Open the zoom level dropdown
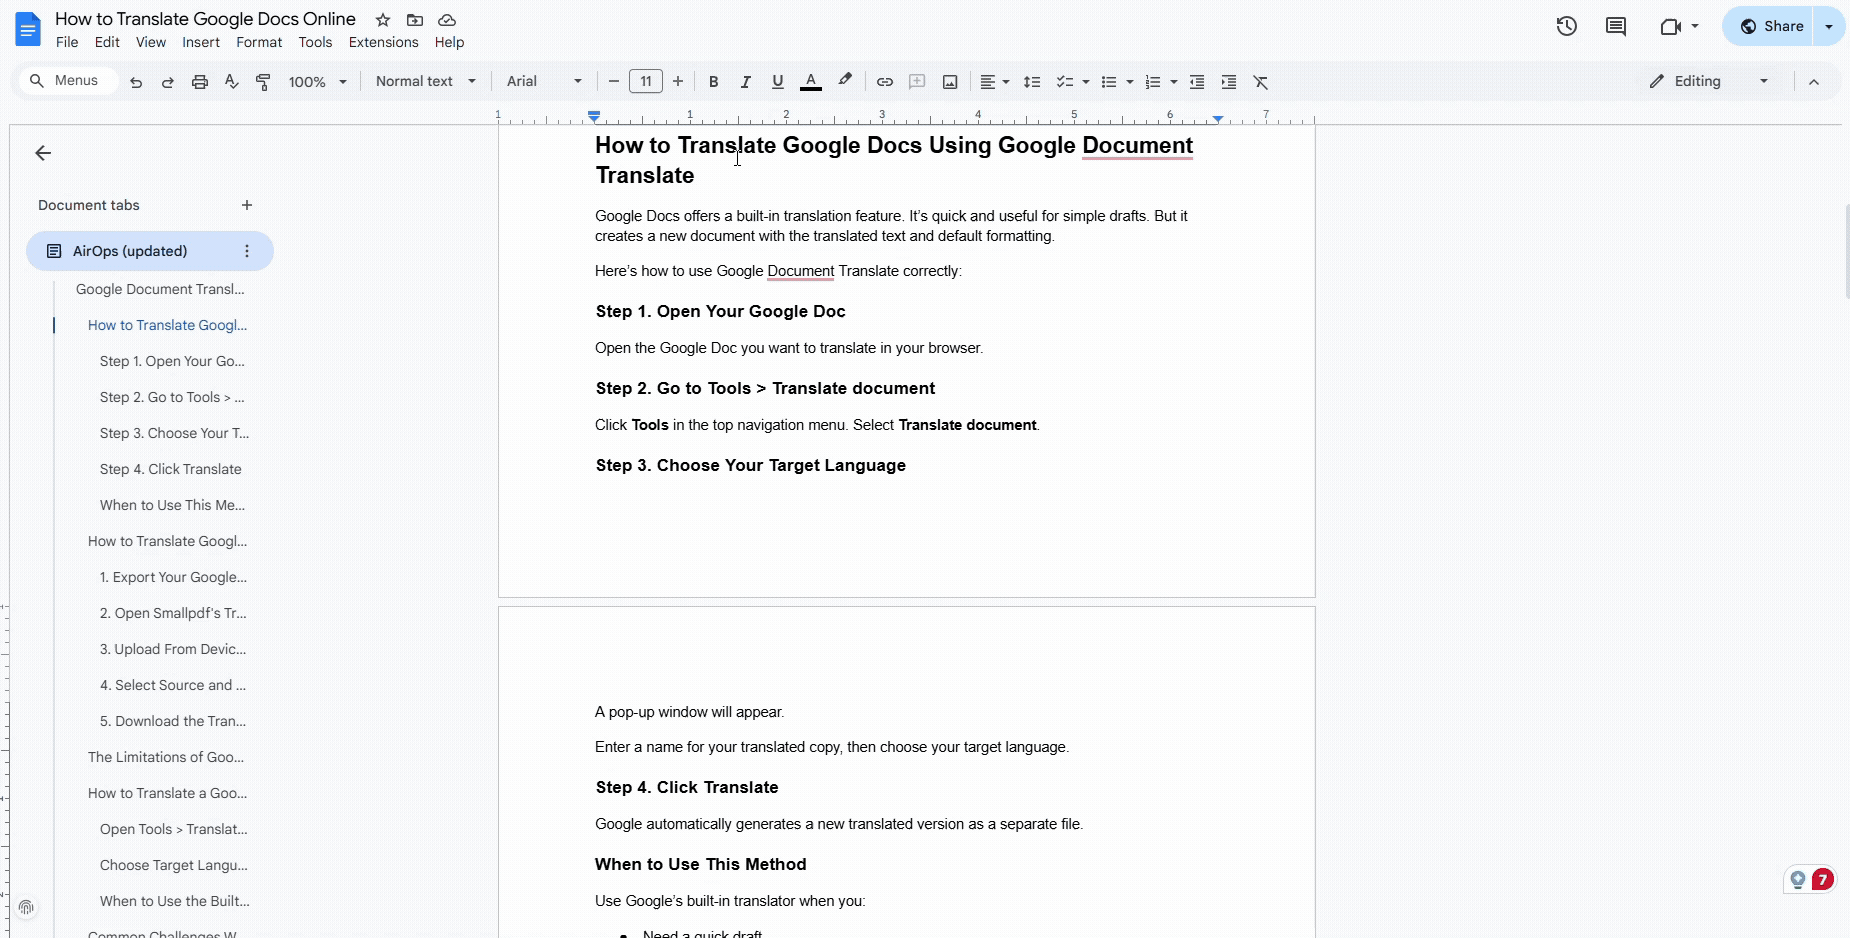This screenshot has width=1850, height=938. tap(317, 81)
